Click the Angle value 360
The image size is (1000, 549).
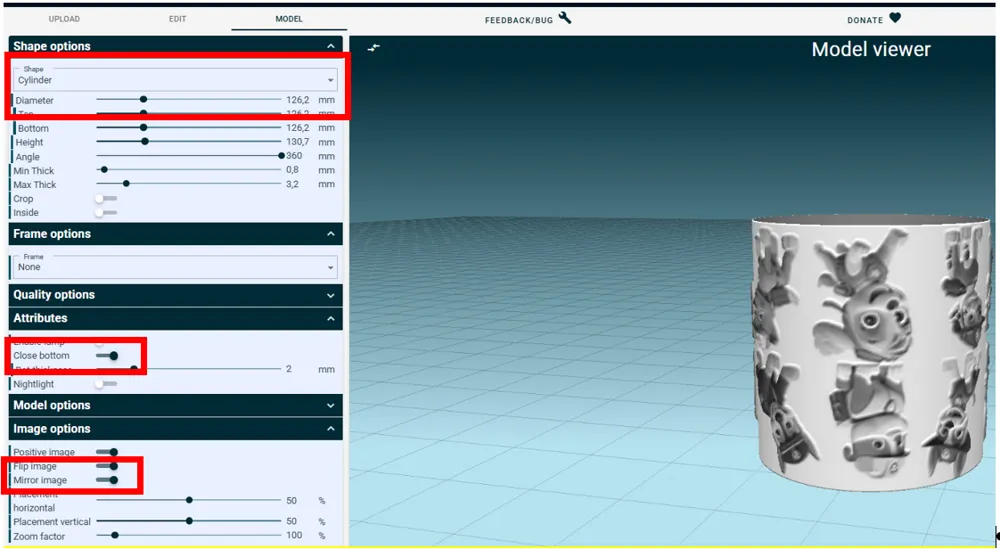click(x=294, y=156)
